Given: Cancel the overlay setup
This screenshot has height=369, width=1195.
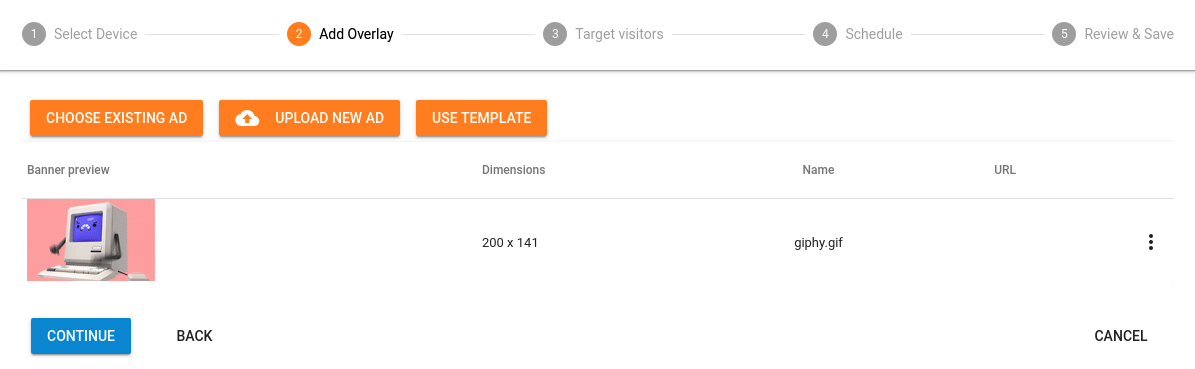Looking at the screenshot, I should pos(1120,336).
